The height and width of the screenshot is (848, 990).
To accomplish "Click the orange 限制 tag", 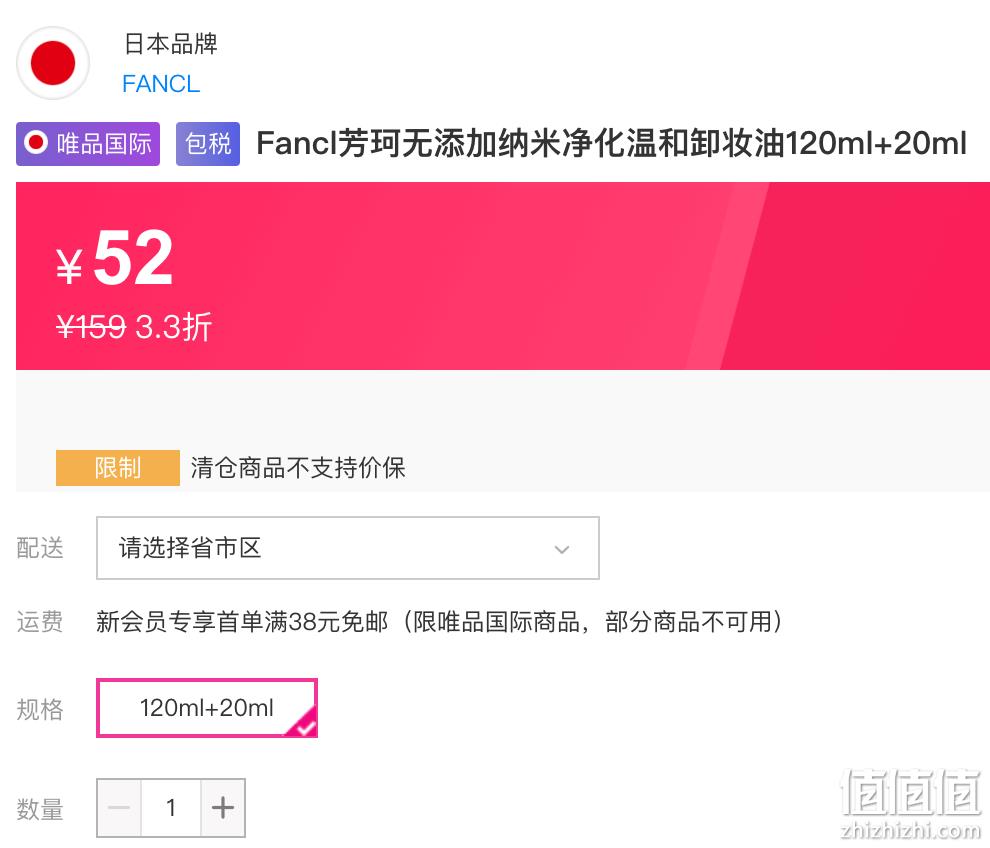I will [x=118, y=468].
